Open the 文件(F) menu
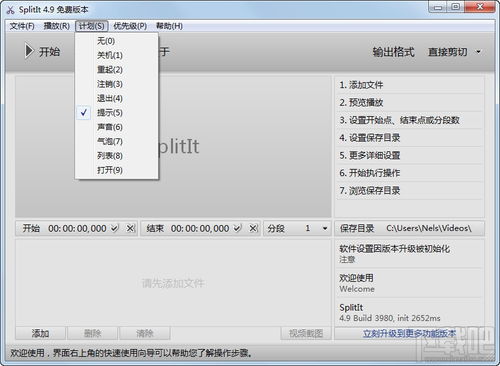The height and width of the screenshot is (366, 500). pos(22,26)
